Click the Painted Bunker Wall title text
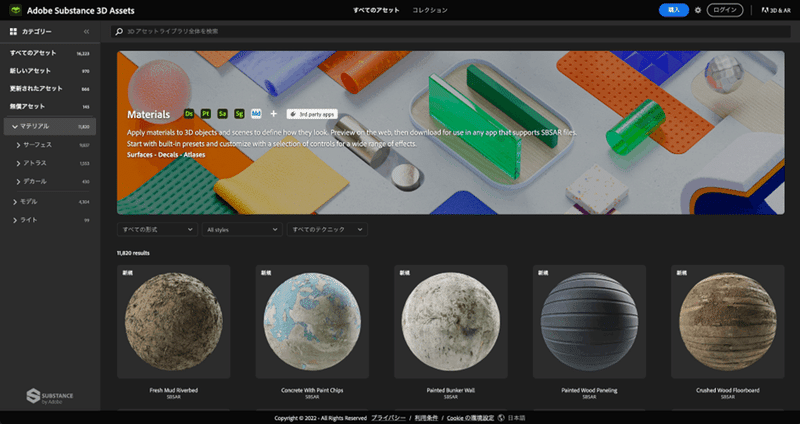Image resolution: width=800 pixels, height=424 pixels. point(451,390)
